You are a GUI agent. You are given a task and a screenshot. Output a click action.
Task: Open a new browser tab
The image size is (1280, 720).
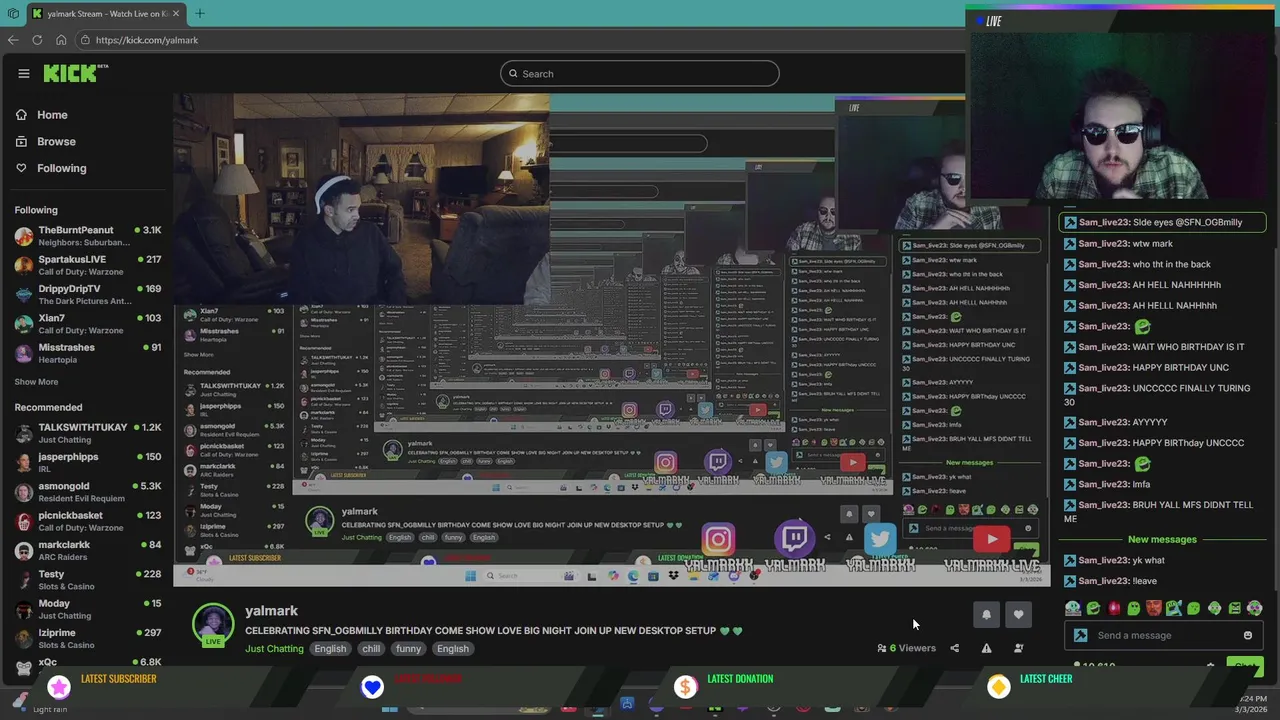coord(199,14)
